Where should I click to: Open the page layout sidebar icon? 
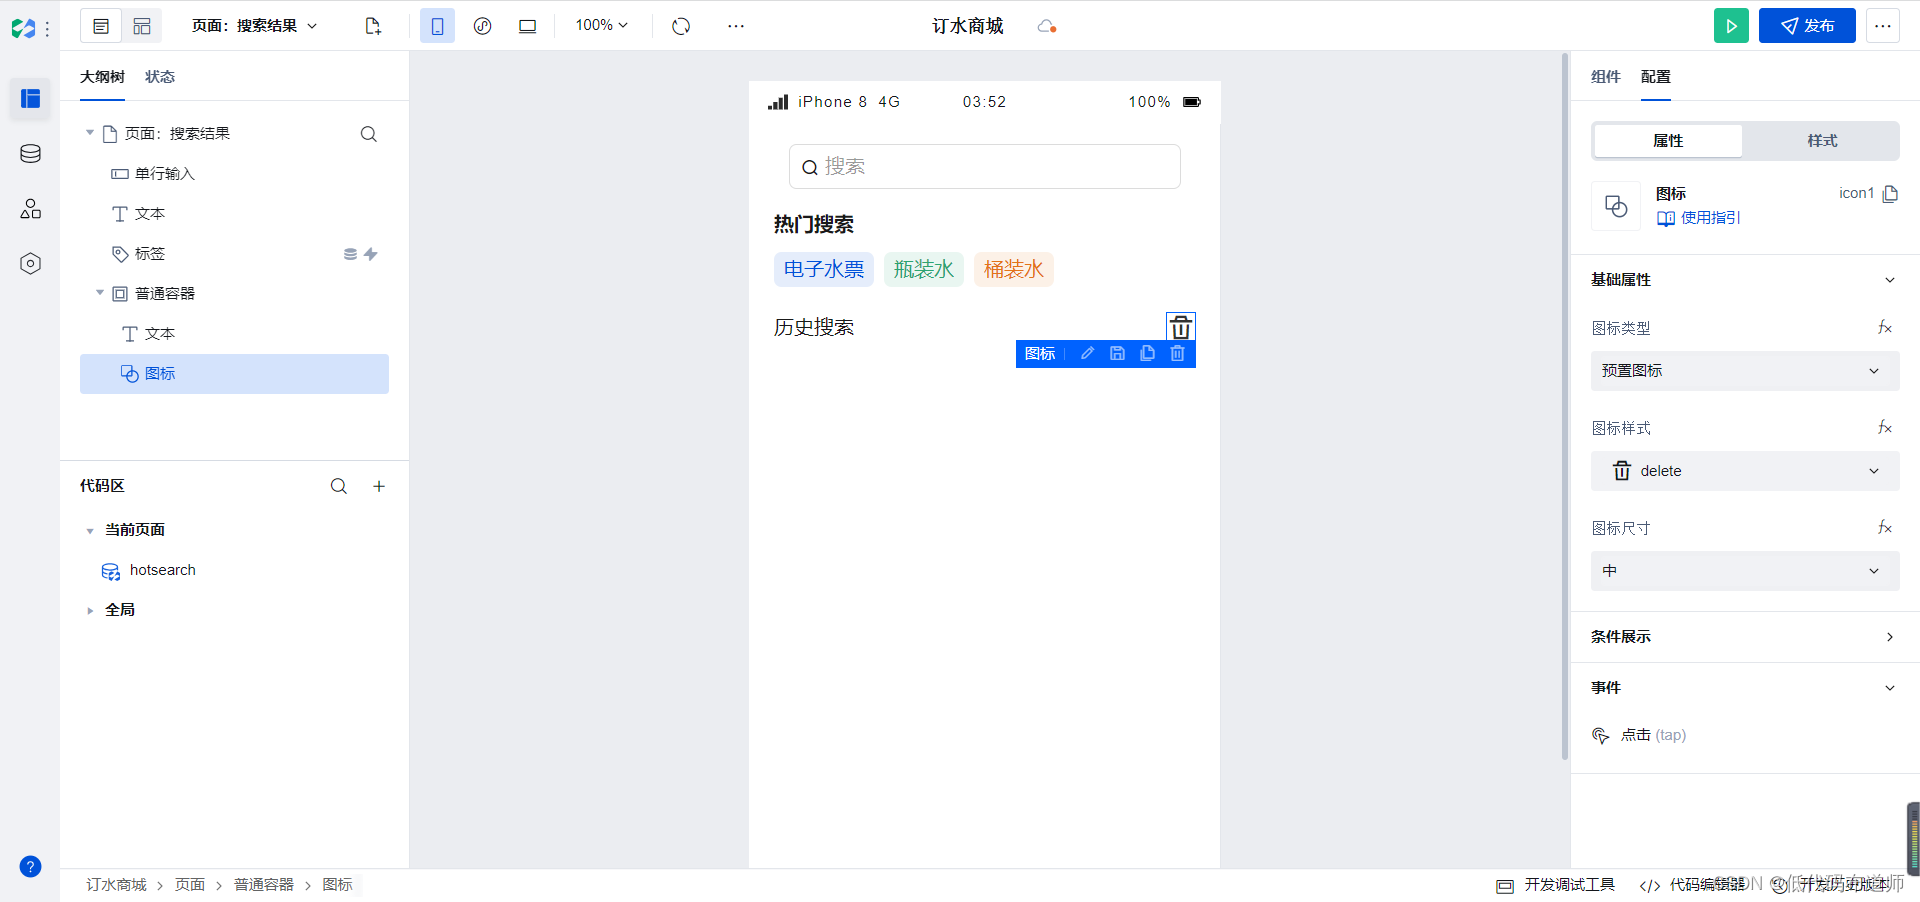coord(30,98)
